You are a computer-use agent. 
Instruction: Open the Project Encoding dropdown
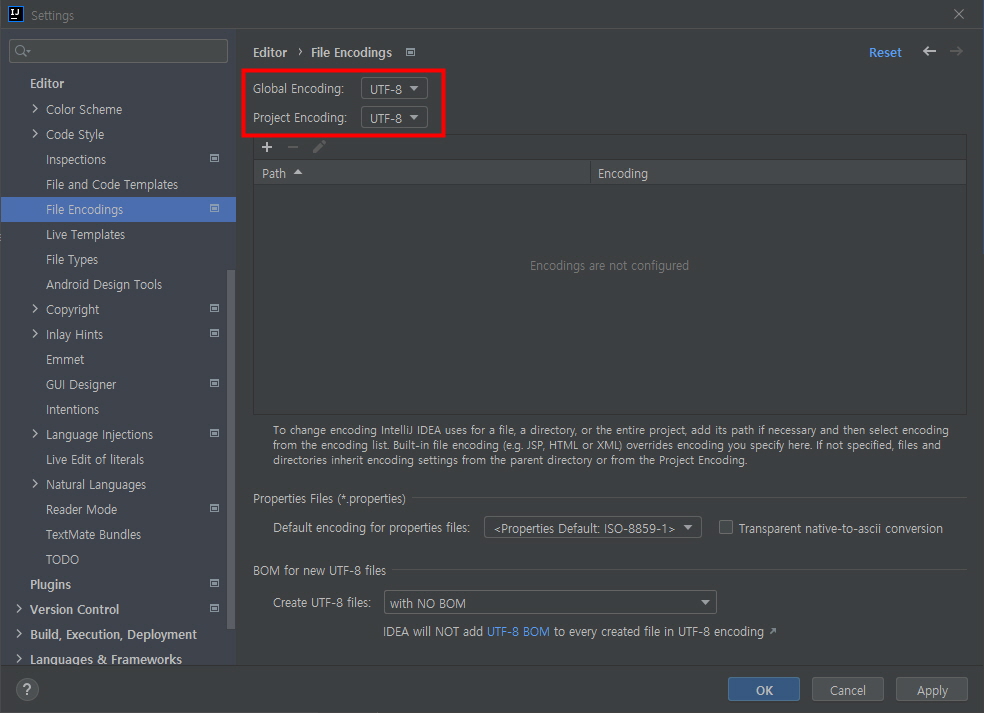(394, 117)
